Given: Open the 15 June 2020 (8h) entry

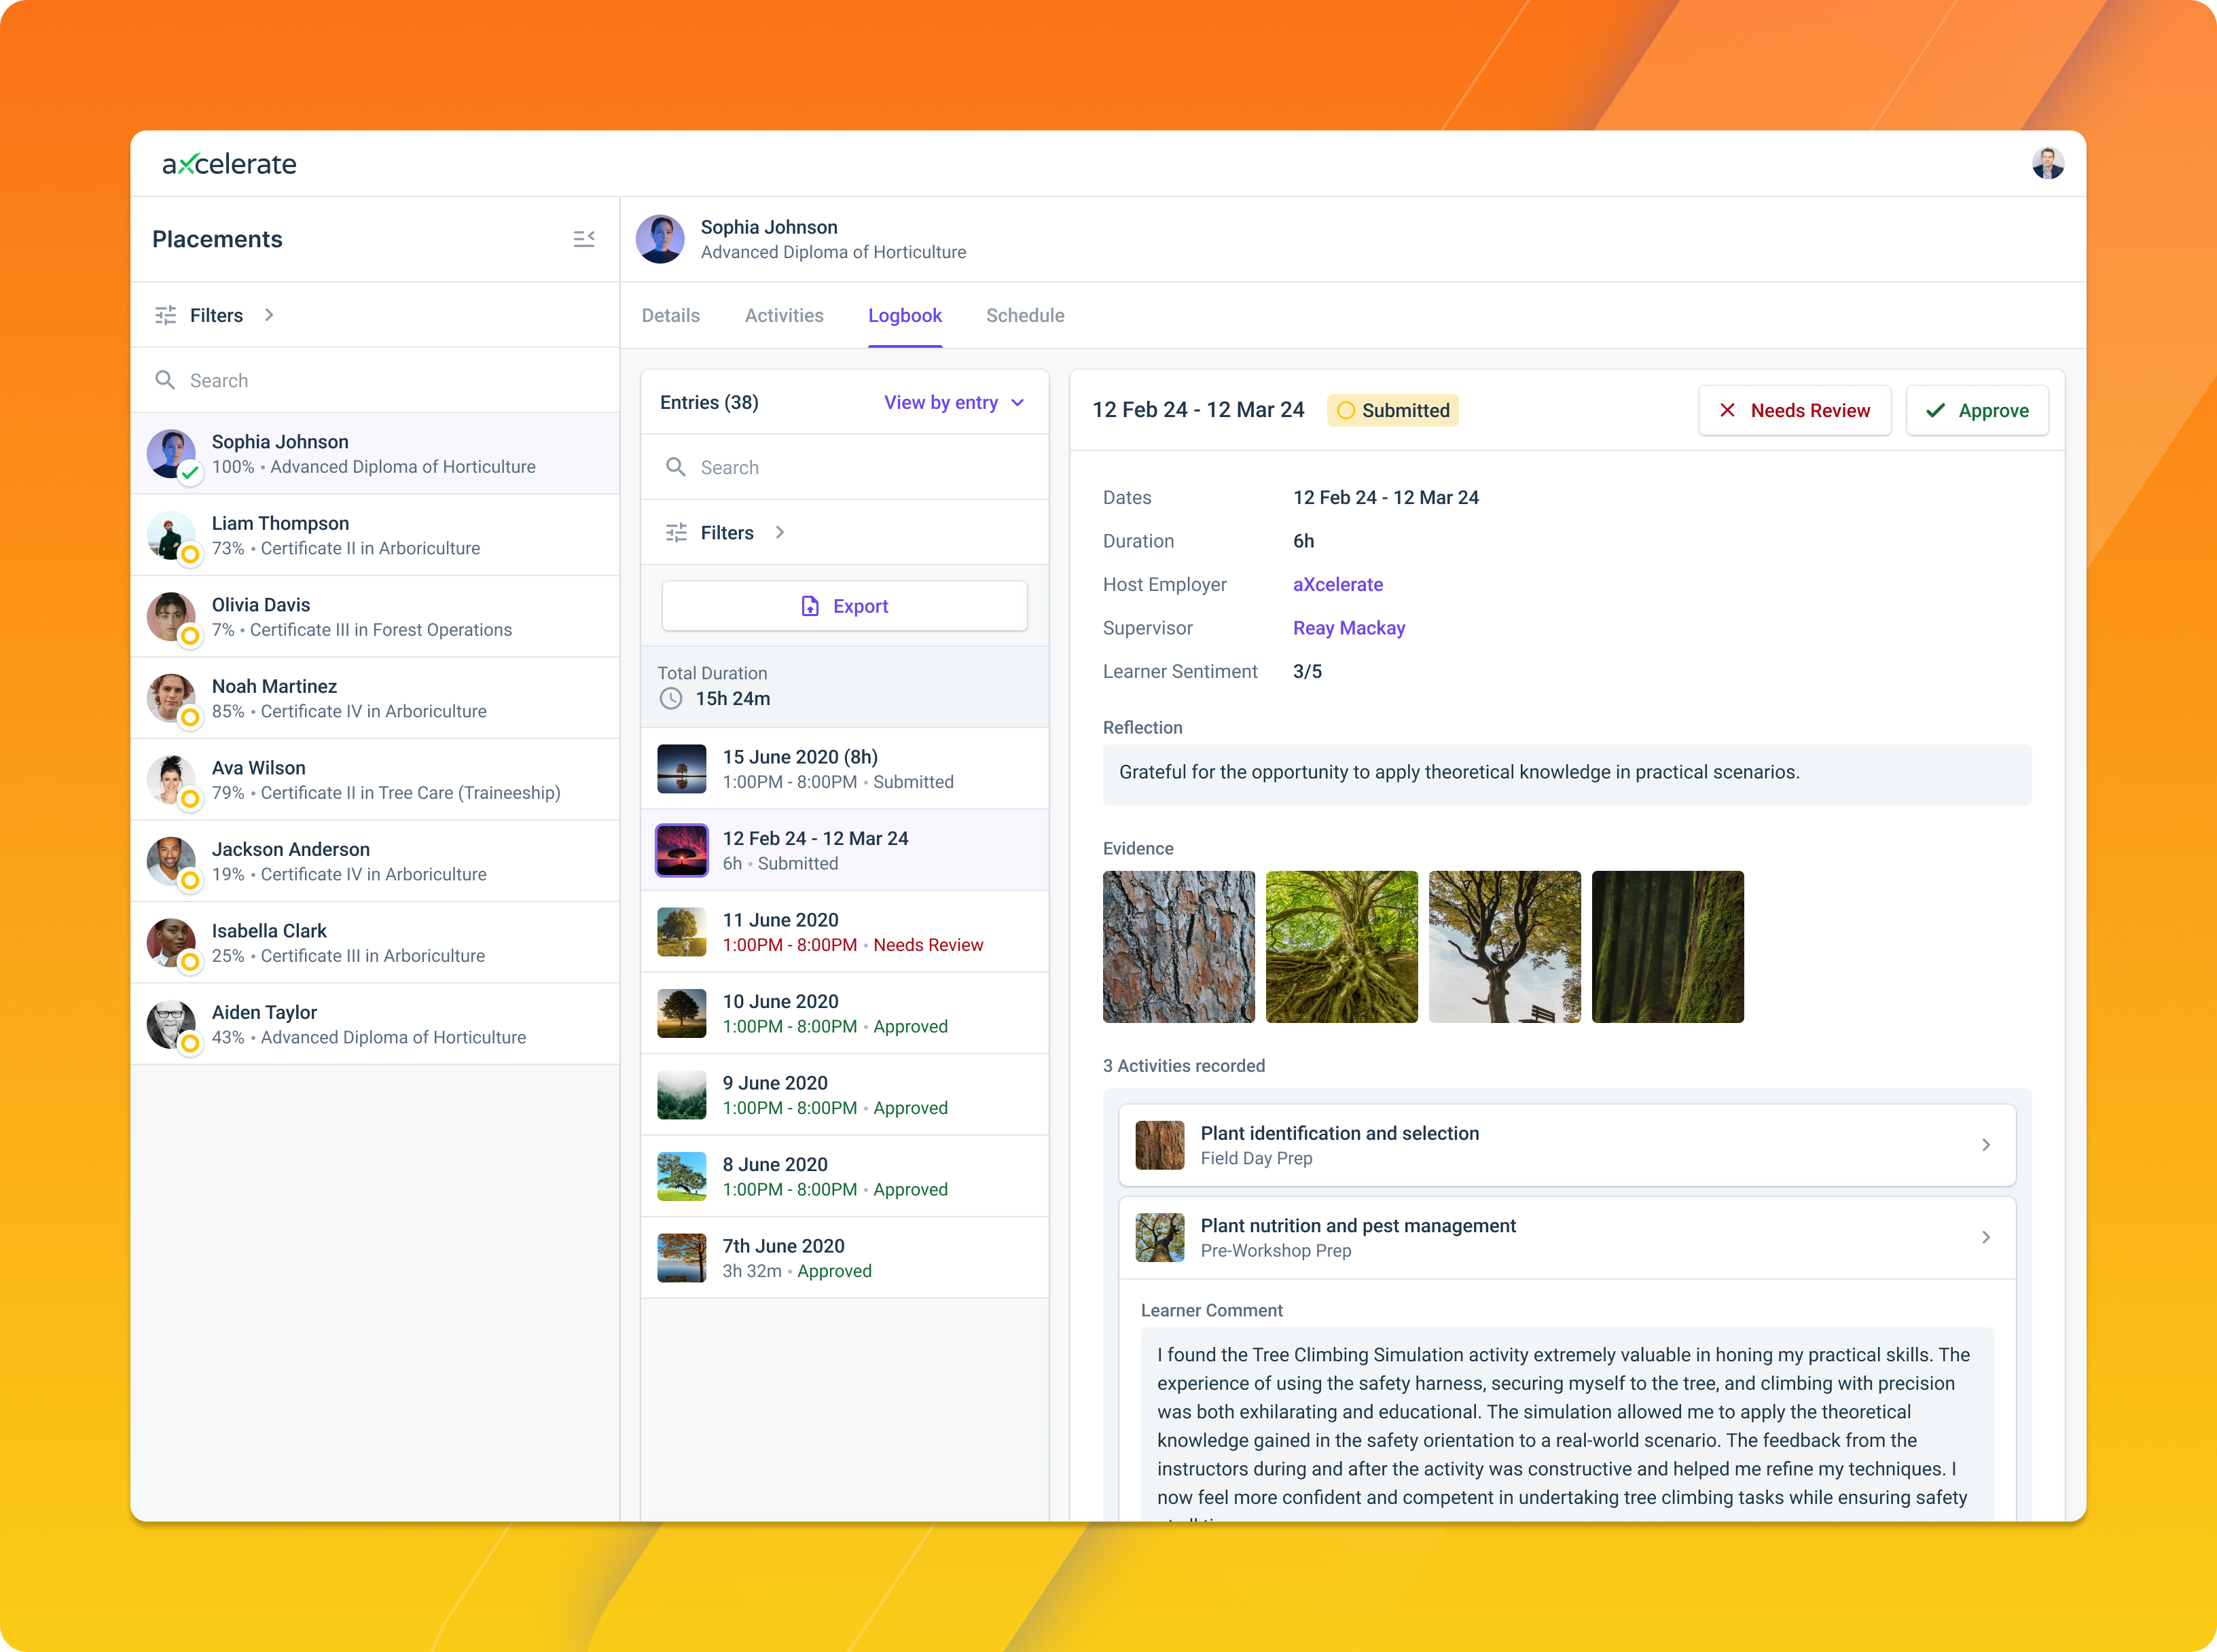Looking at the screenshot, I should click(845, 768).
